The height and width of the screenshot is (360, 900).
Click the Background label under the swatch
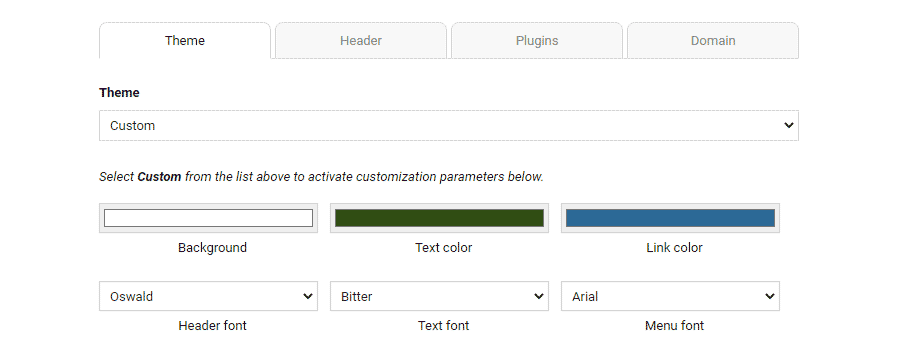(212, 247)
